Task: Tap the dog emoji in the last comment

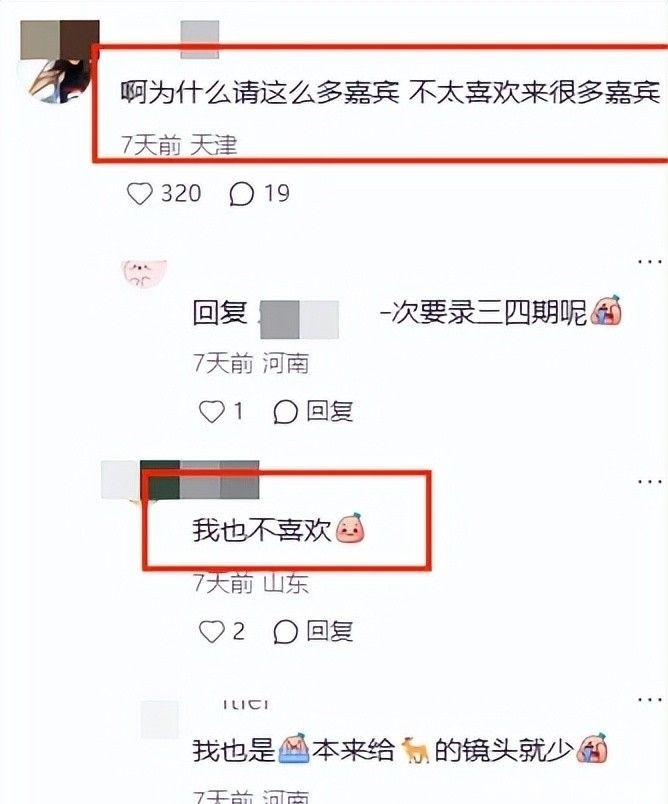Action: pos(415,750)
